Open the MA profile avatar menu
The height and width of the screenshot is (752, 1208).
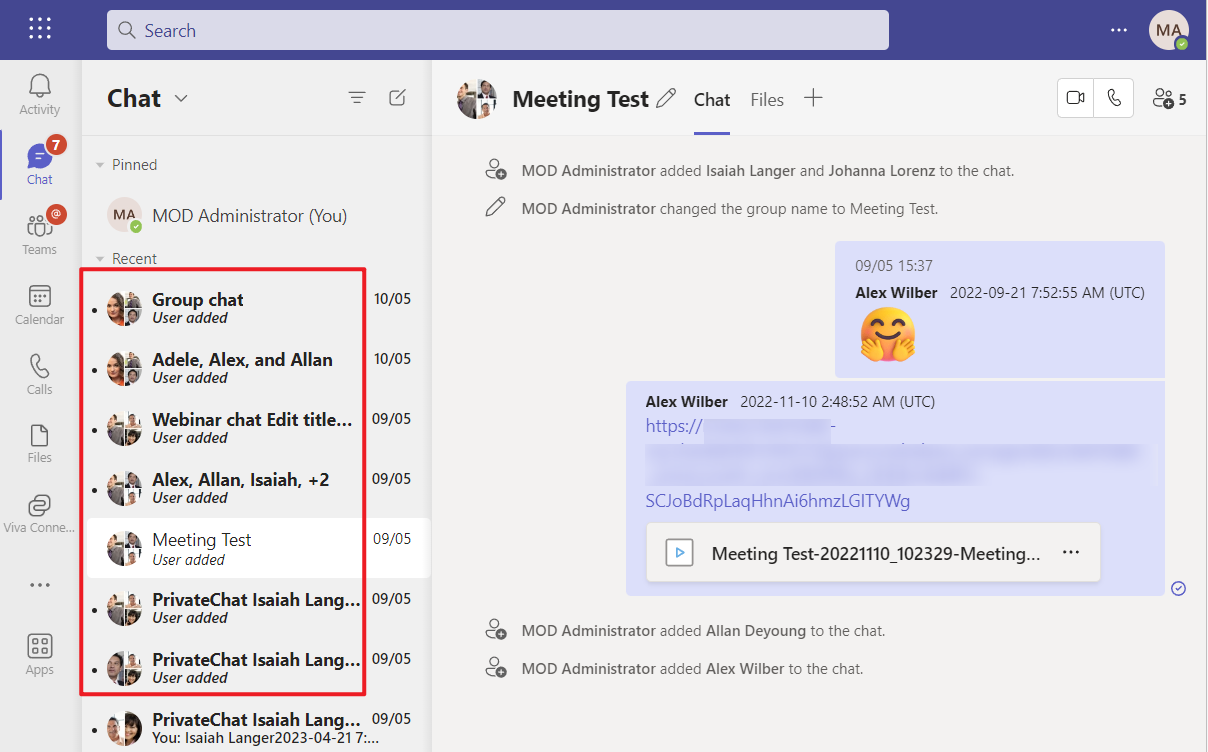(1168, 30)
